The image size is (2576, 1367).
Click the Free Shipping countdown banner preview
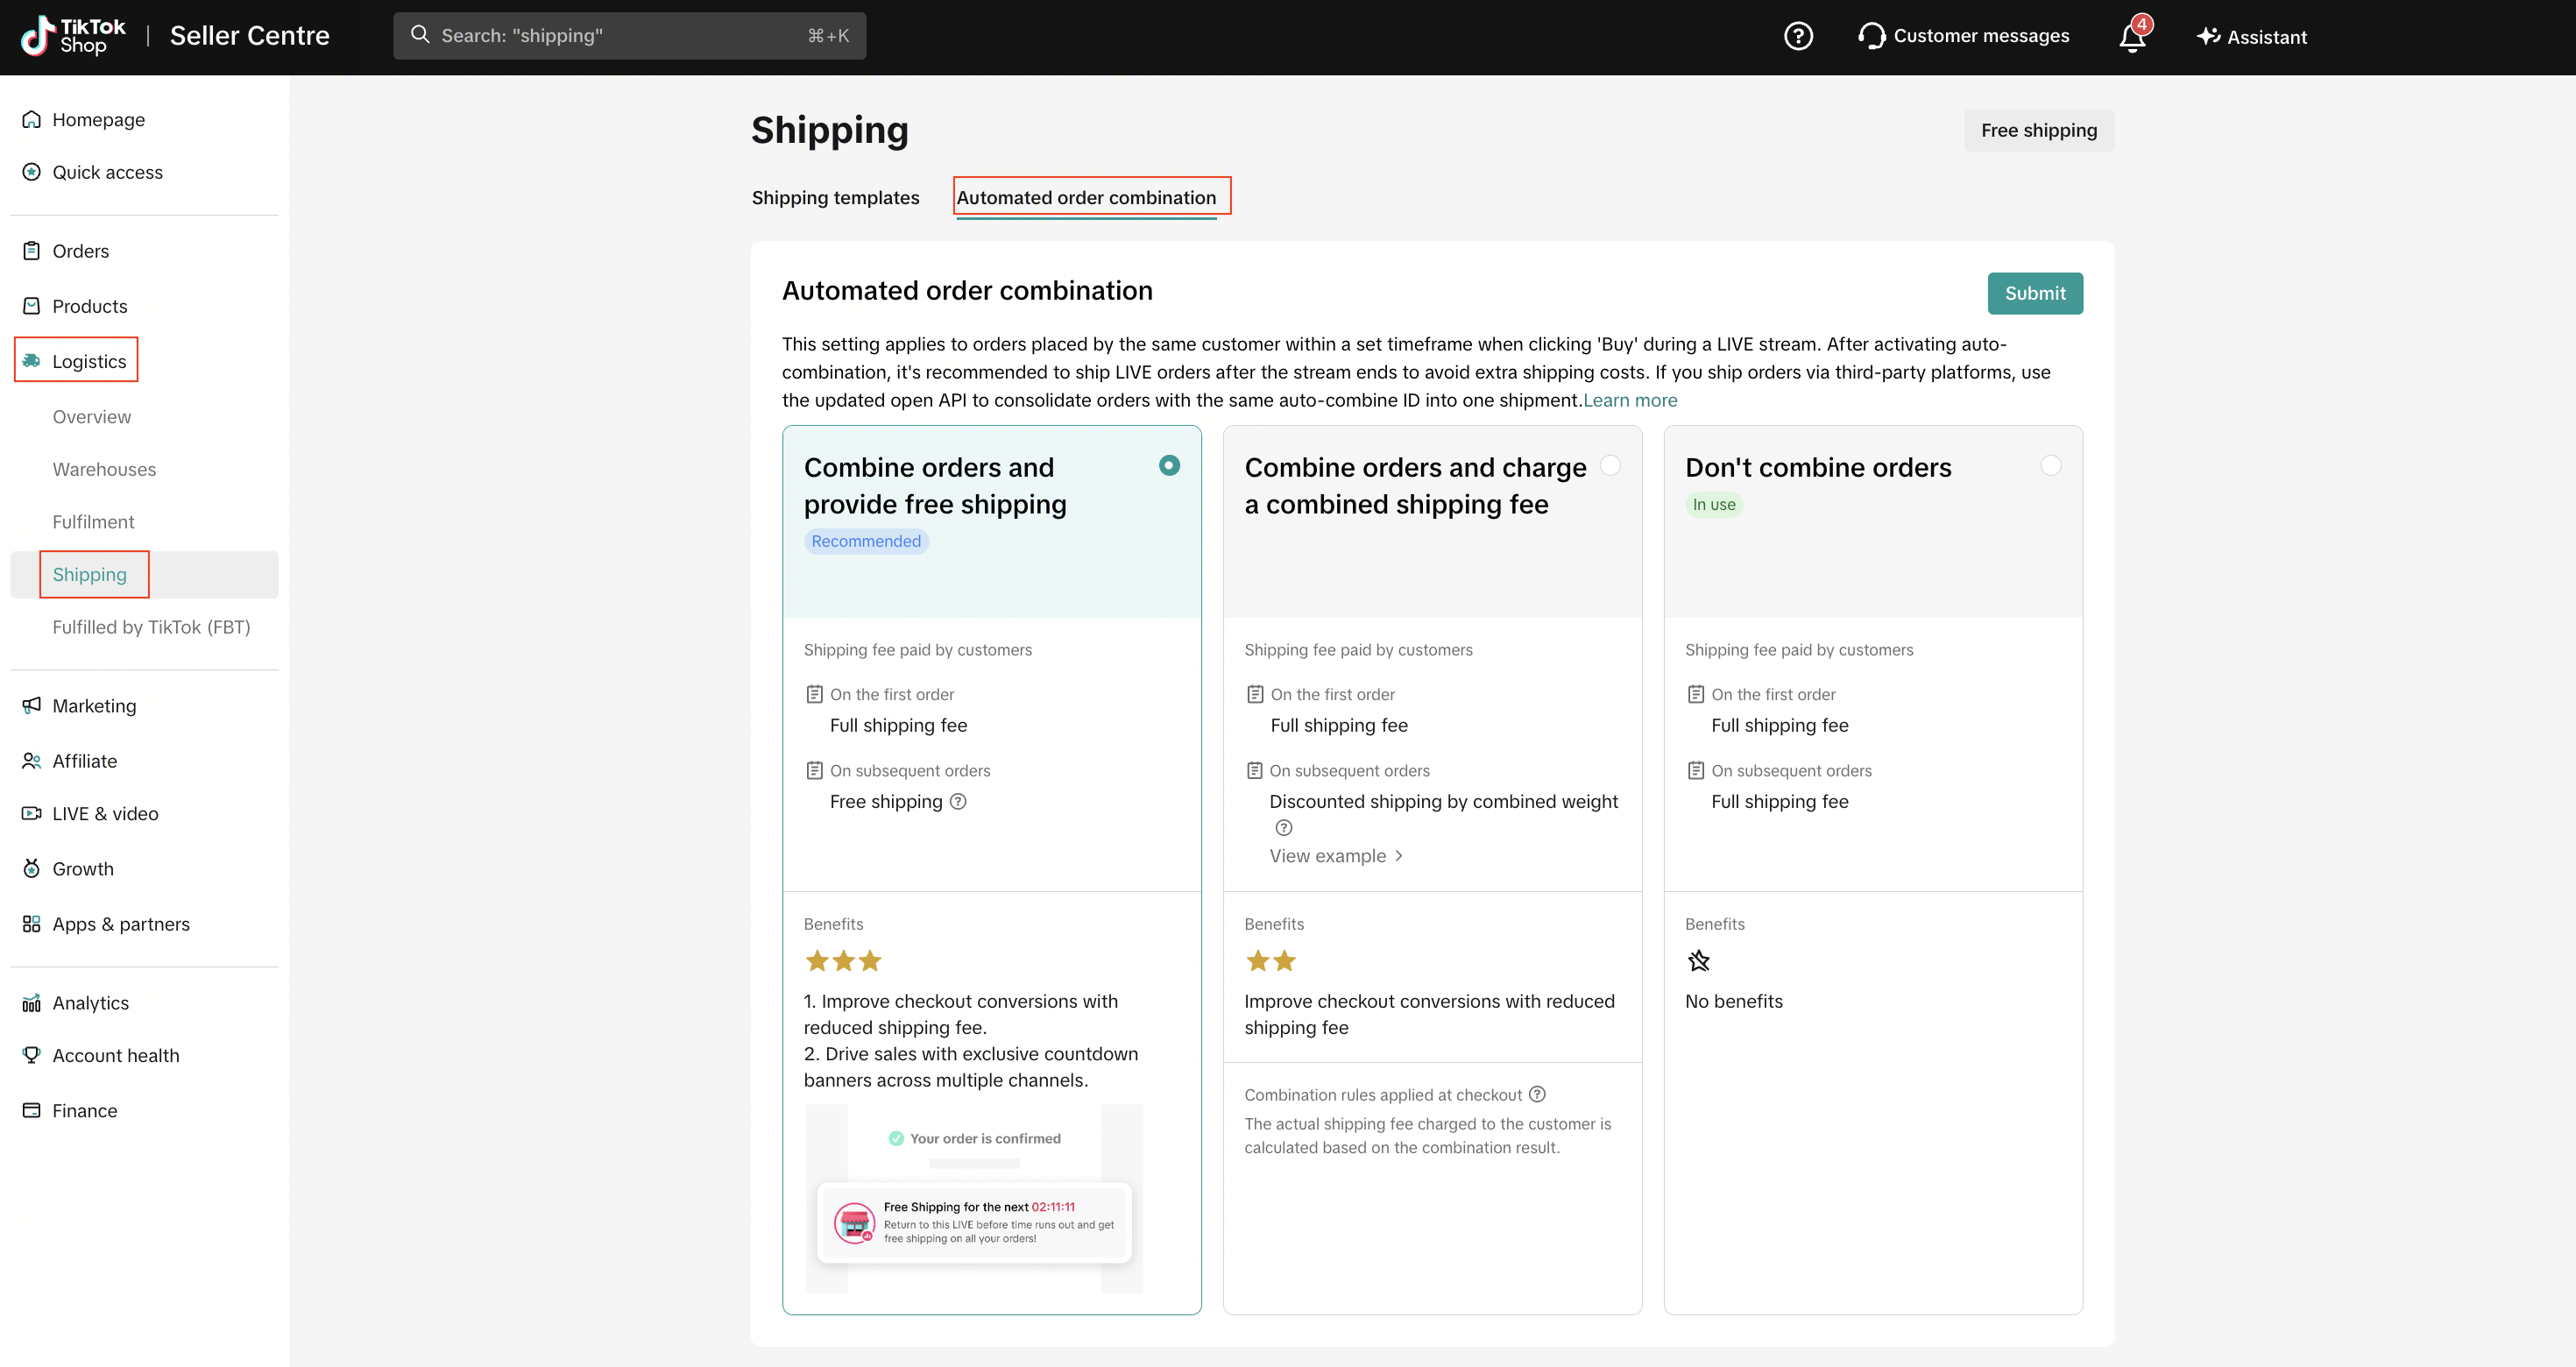[x=974, y=1222]
